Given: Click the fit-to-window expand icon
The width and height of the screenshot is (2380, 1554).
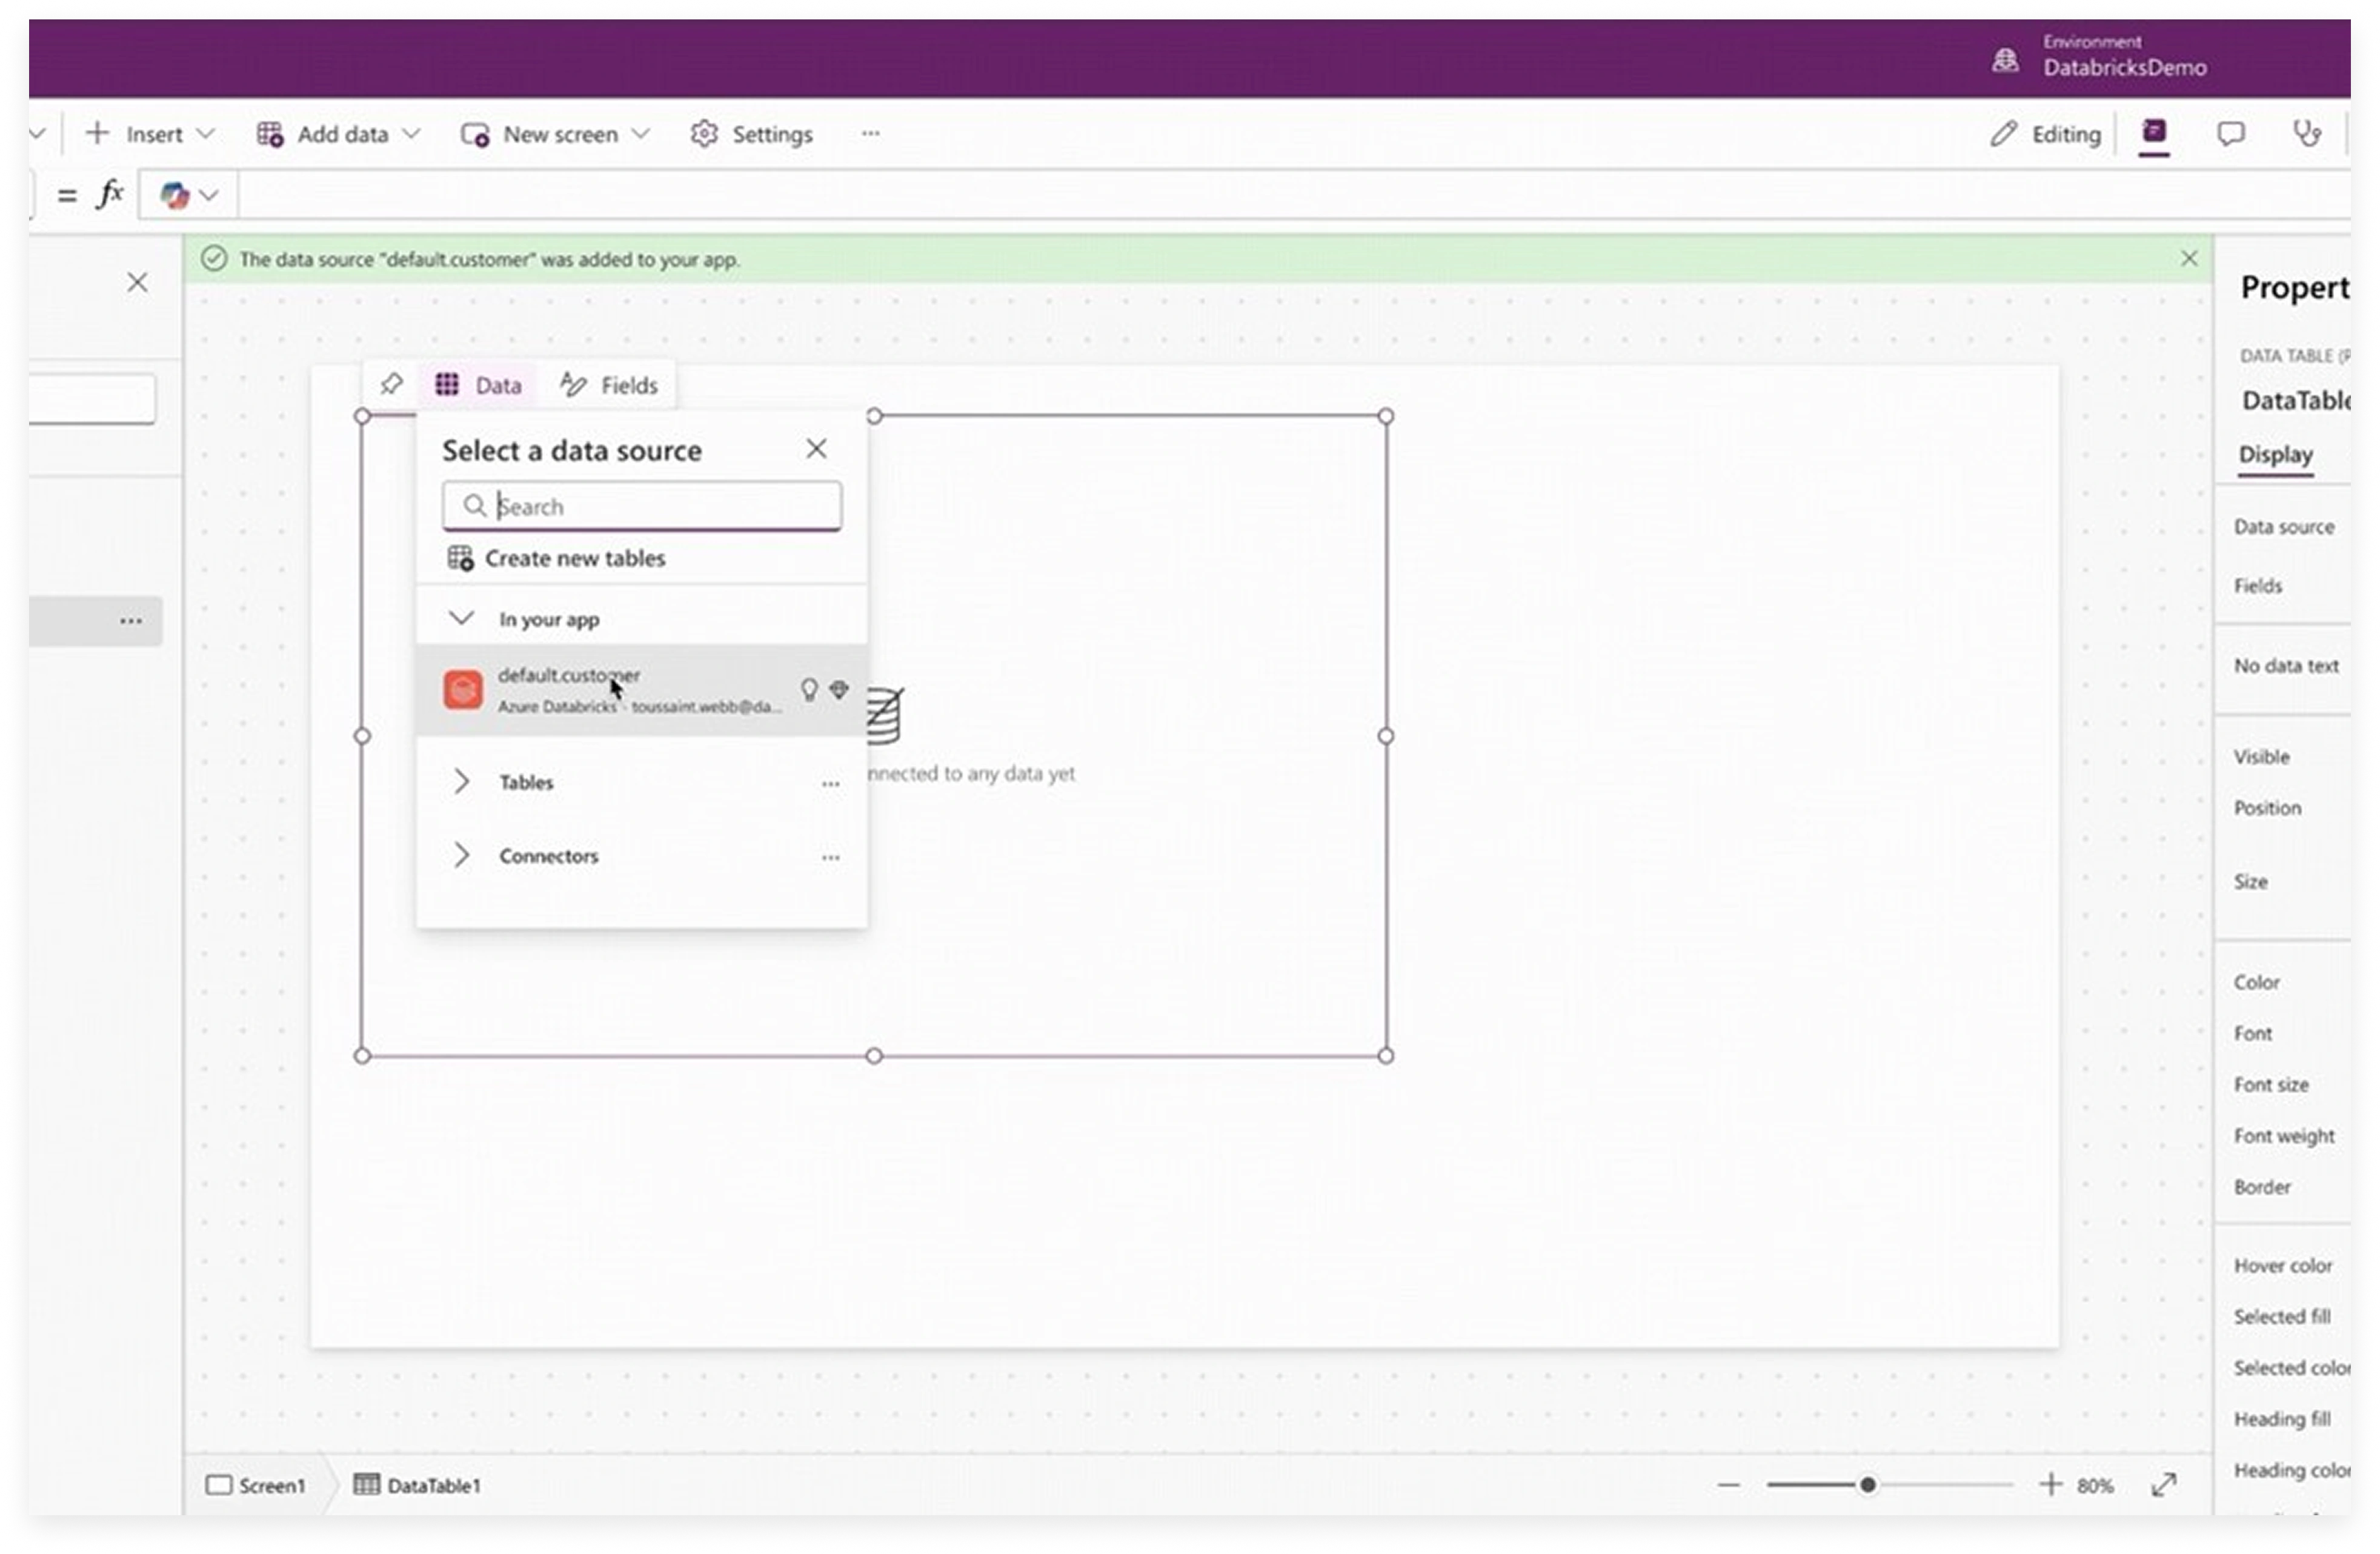Looking at the screenshot, I should pos(2164,1485).
